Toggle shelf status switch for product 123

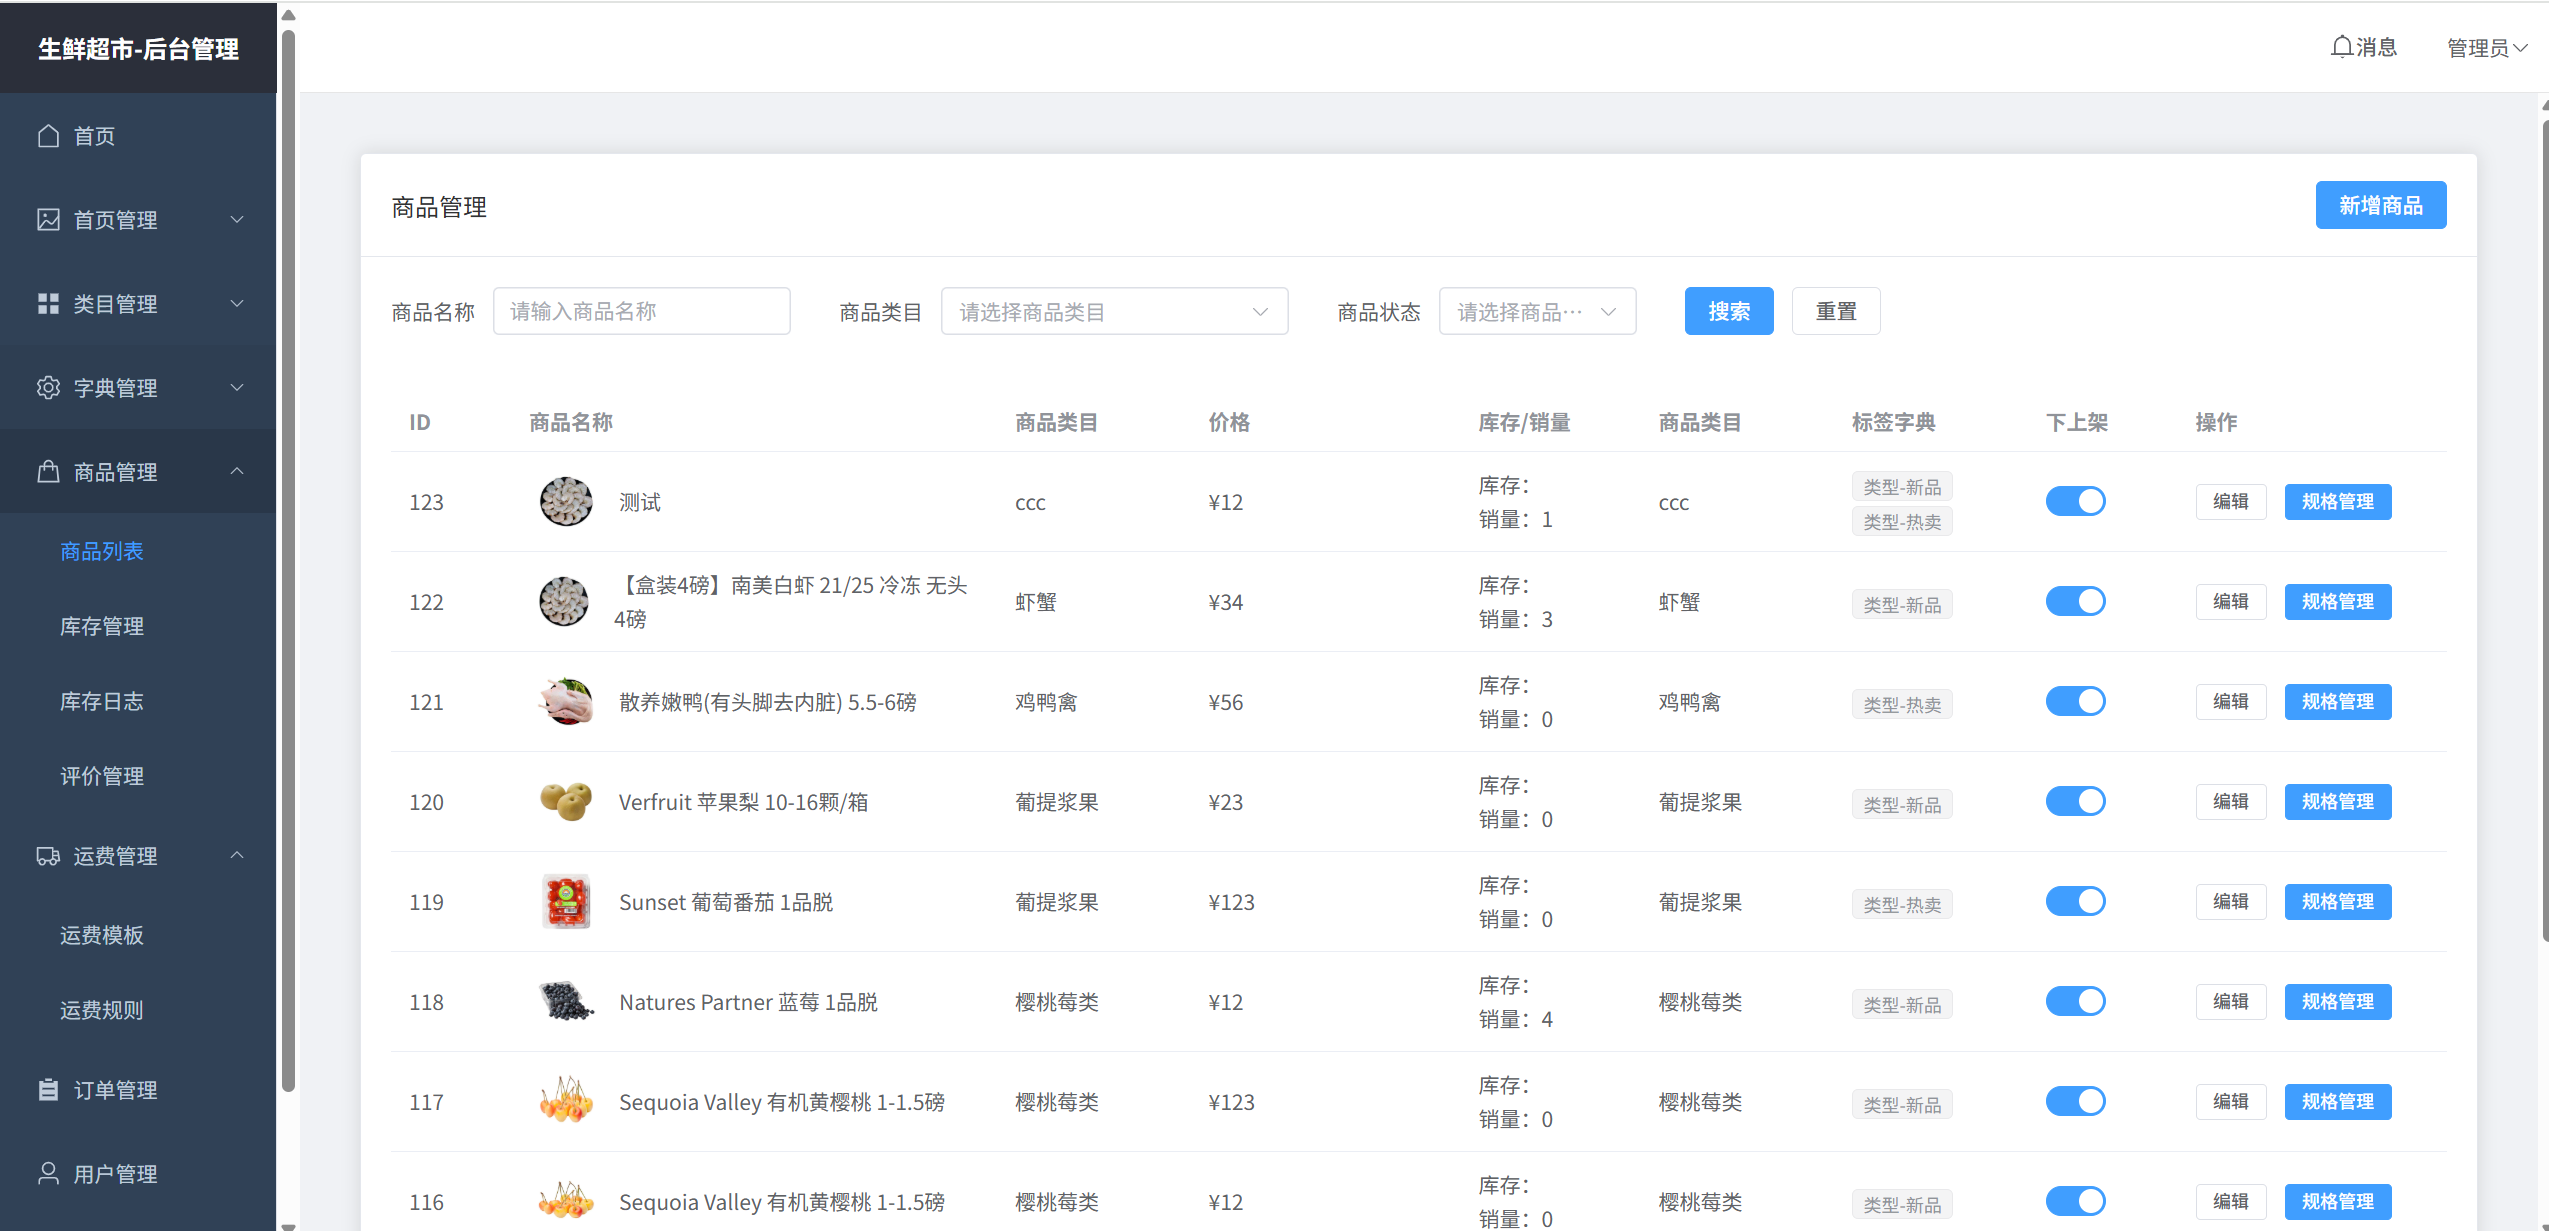2075,501
